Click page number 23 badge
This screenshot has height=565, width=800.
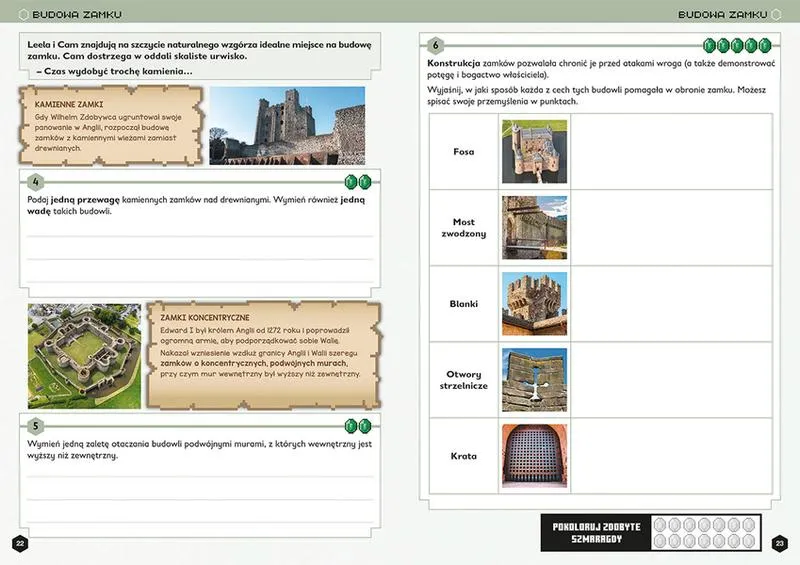(x=781, y=543)
